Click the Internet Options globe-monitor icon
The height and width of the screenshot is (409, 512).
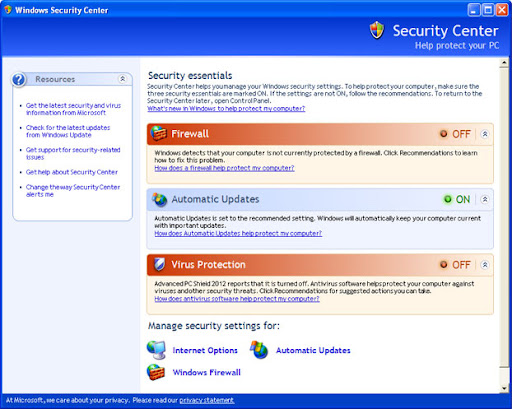point(156,350)
